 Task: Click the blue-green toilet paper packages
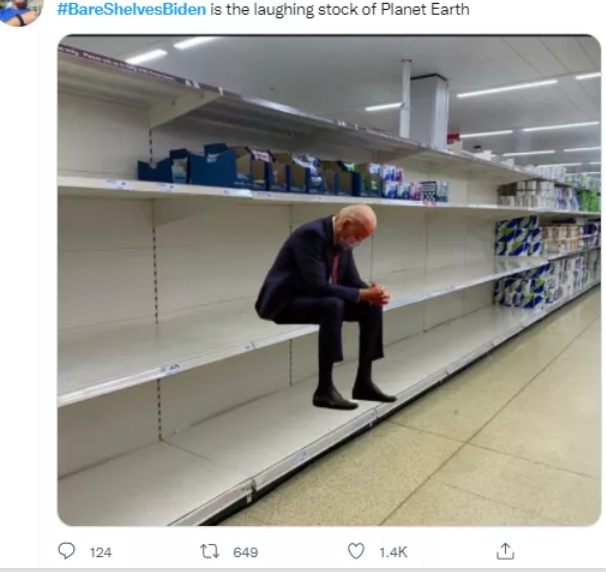tap(519, 262)
